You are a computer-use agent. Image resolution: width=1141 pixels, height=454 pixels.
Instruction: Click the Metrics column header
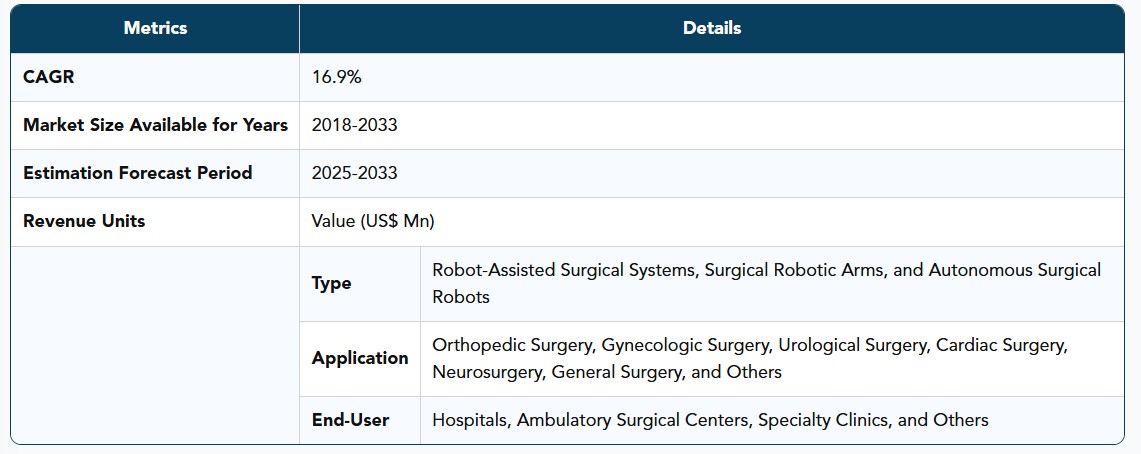click(155, 28)
